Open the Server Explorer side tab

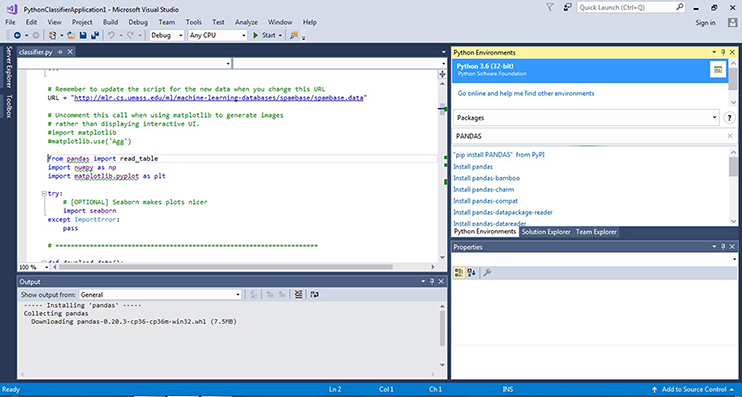(x=9, y=67)
